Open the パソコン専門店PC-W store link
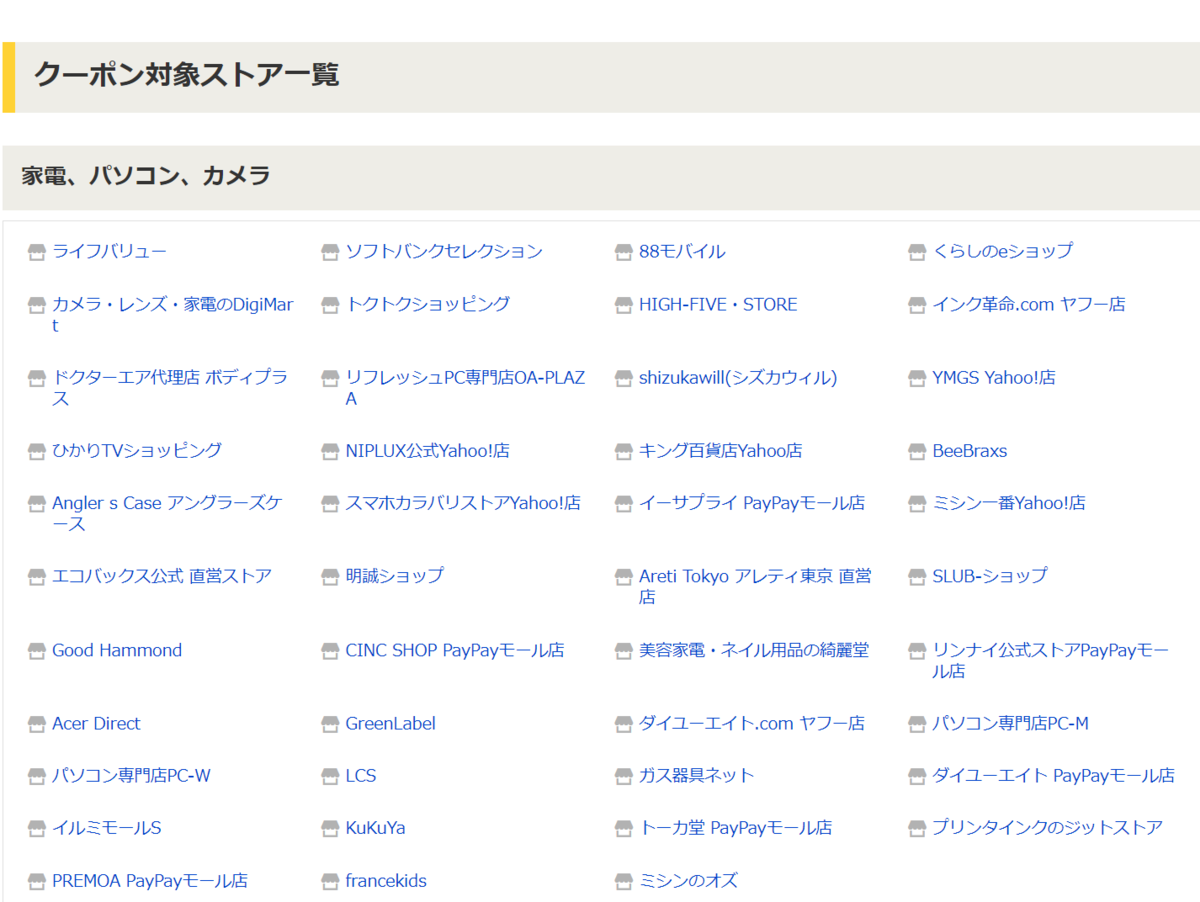This screenshot has width=1200, height=902. (131, 776)
